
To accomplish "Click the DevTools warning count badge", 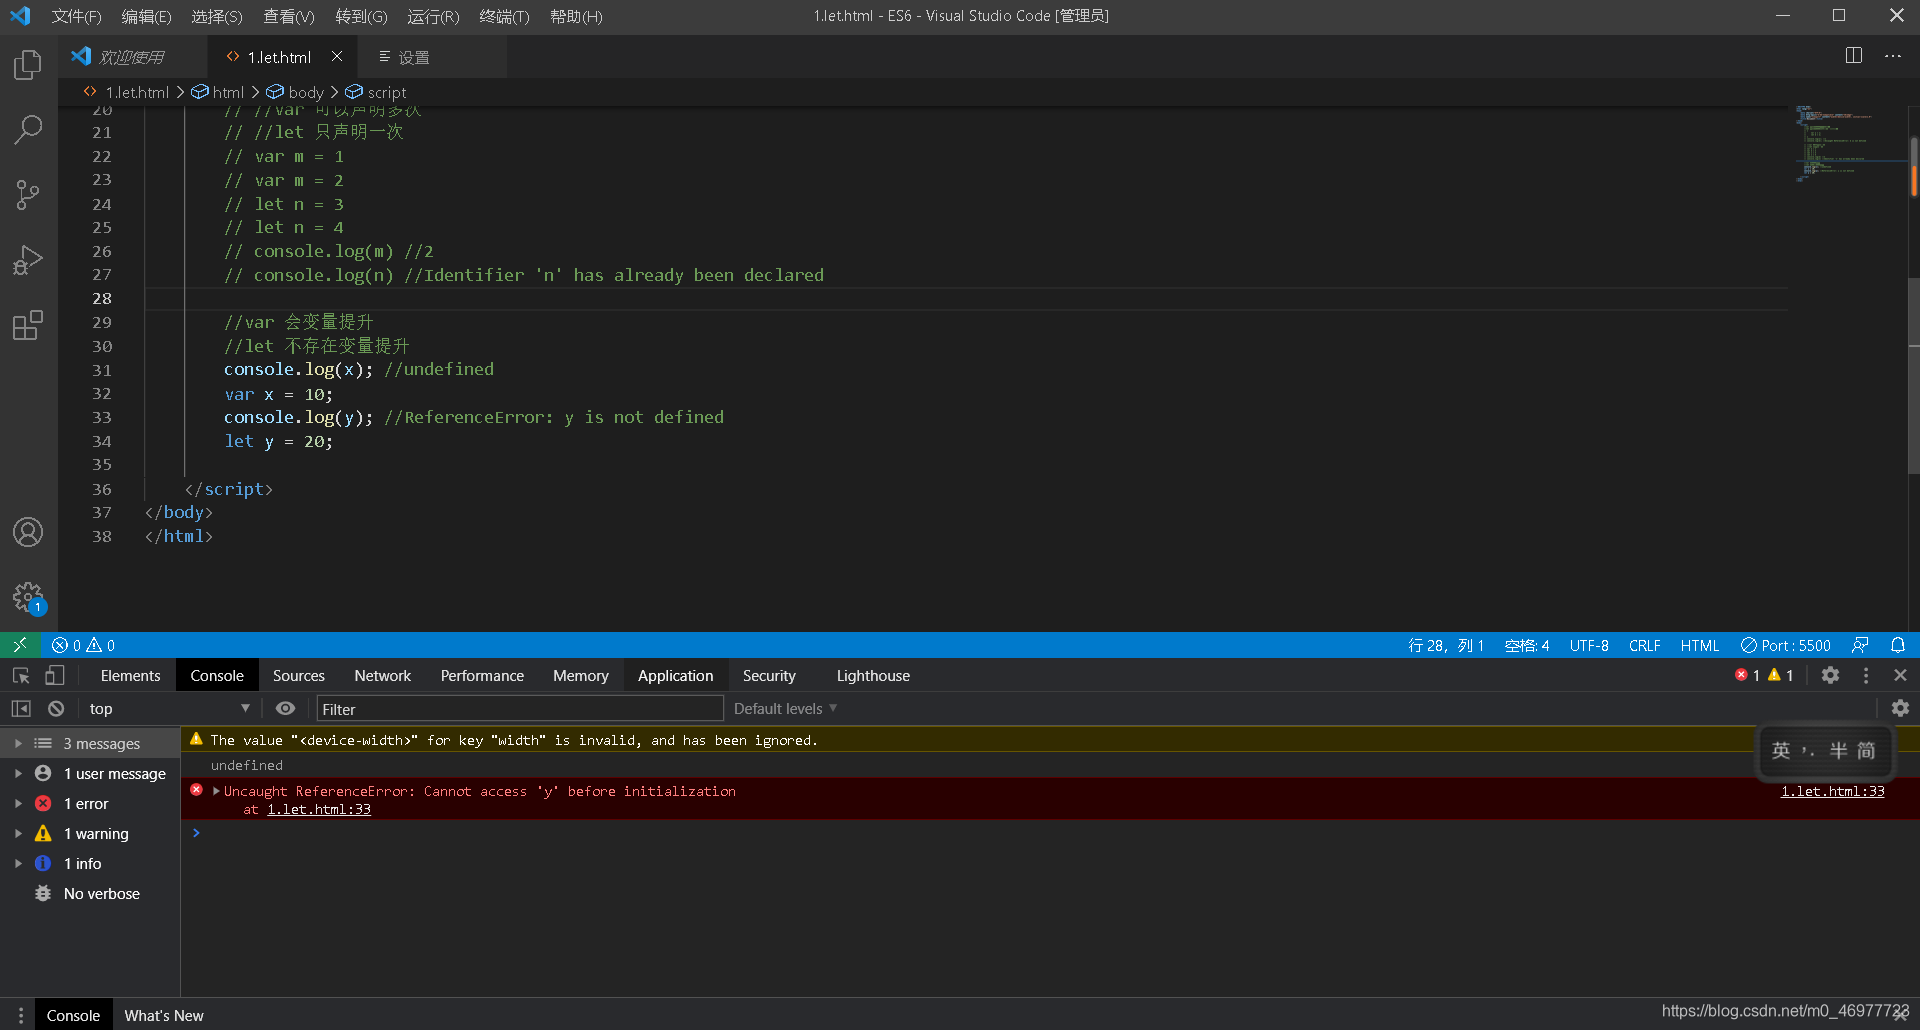I will click(1781, 676).
